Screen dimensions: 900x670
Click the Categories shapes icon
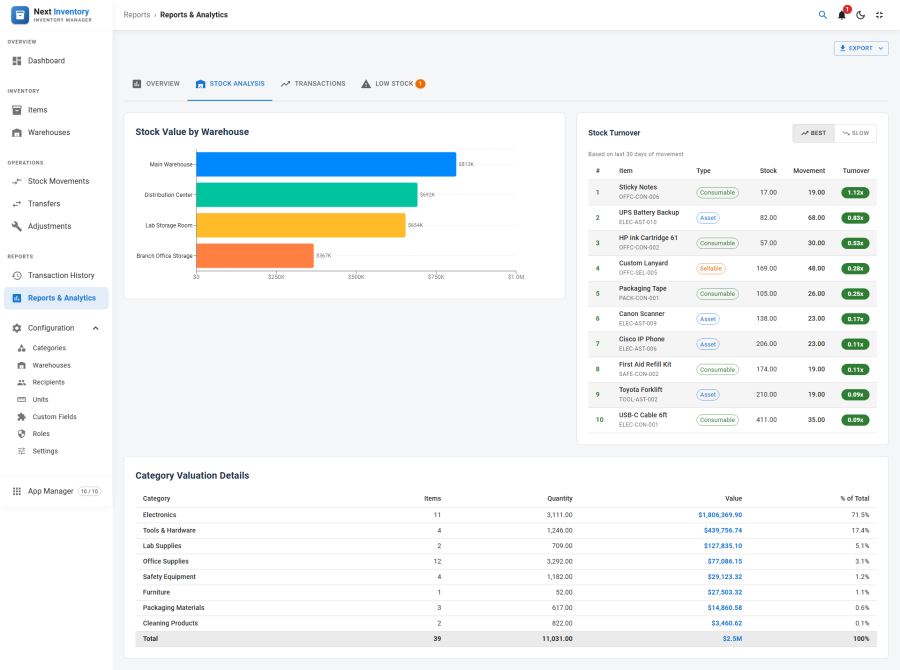(x=21, y=348)
